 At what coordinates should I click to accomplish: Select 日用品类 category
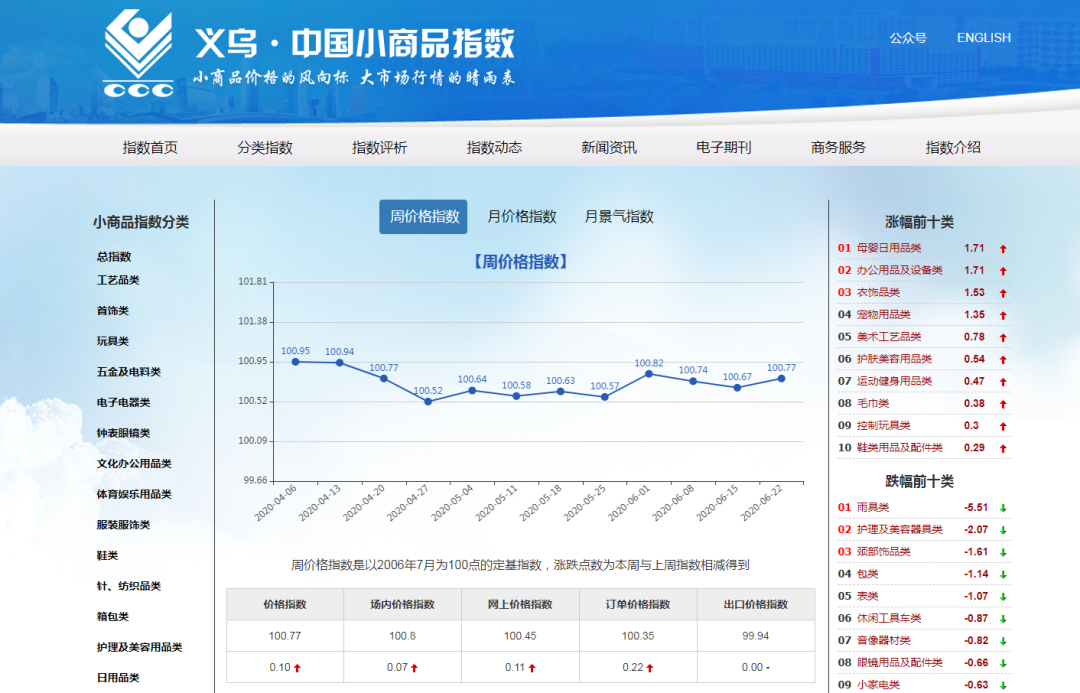(x=118, y=678)
